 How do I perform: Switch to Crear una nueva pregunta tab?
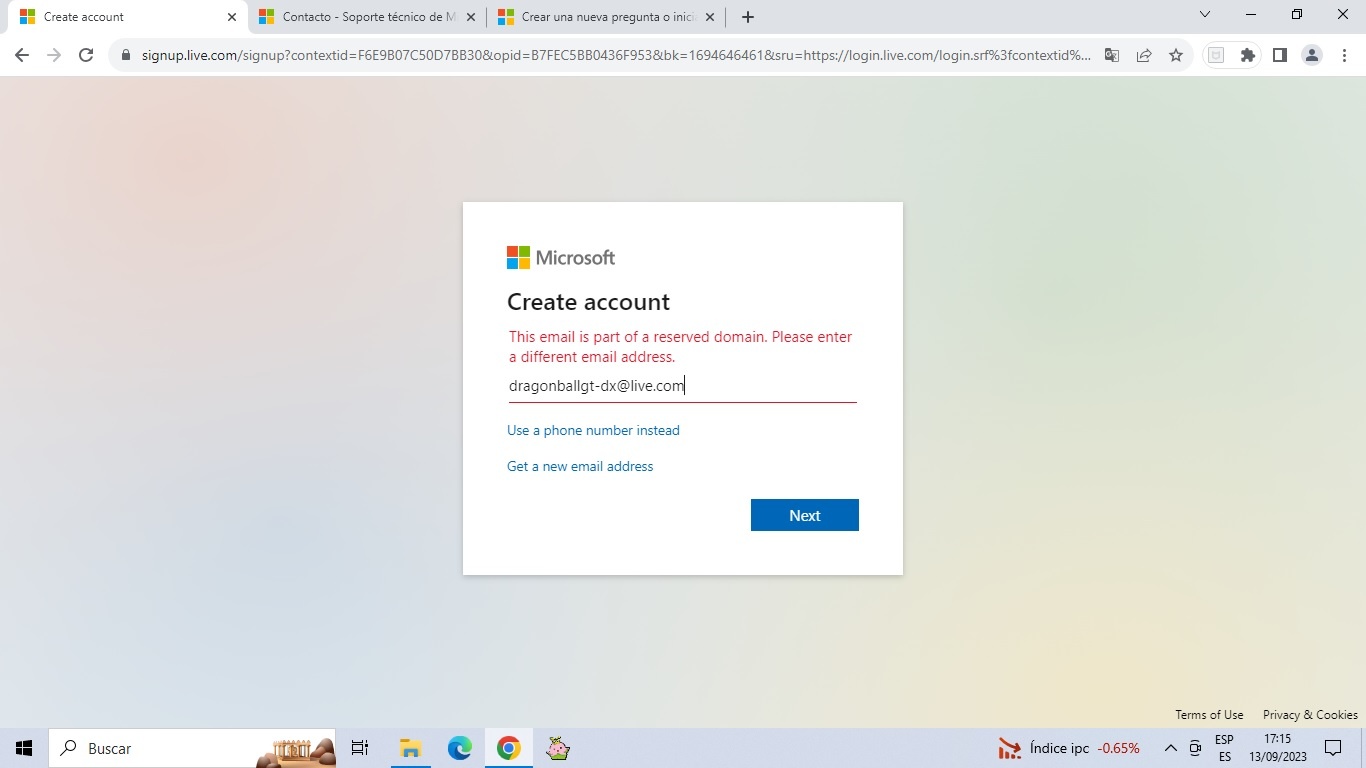point(606,17)
